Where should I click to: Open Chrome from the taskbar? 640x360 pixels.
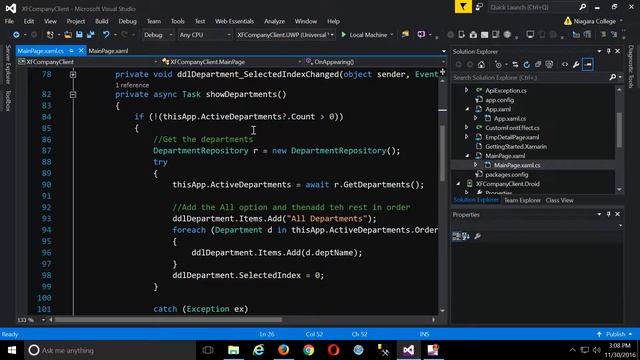coord(309,350)
